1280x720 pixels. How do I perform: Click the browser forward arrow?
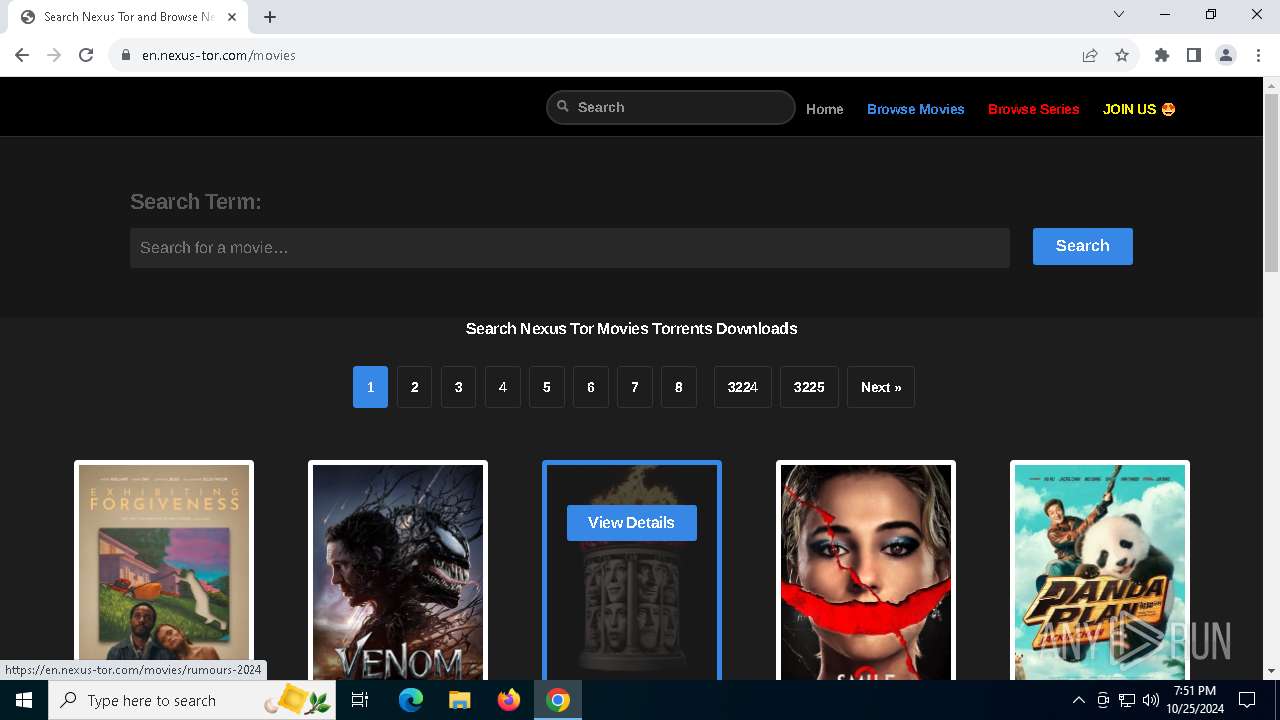pyautogui.click(x=54, y=55)
